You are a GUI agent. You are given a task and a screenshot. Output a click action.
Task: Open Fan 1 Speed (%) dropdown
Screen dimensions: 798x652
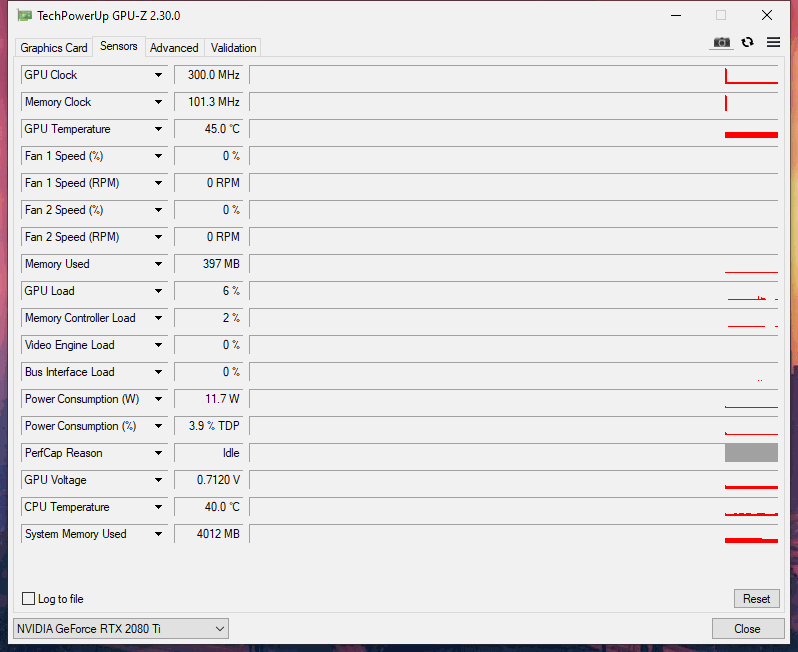(158, 156)
